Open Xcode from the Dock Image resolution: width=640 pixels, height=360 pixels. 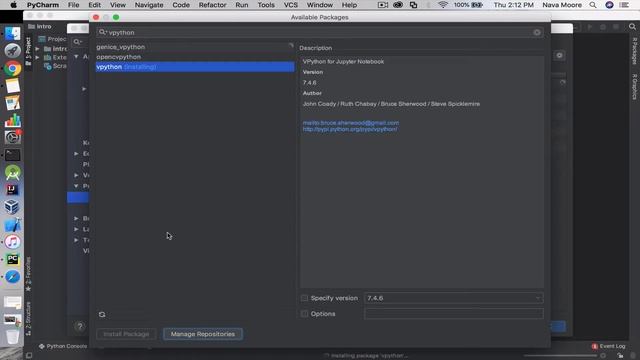[12, 224]
